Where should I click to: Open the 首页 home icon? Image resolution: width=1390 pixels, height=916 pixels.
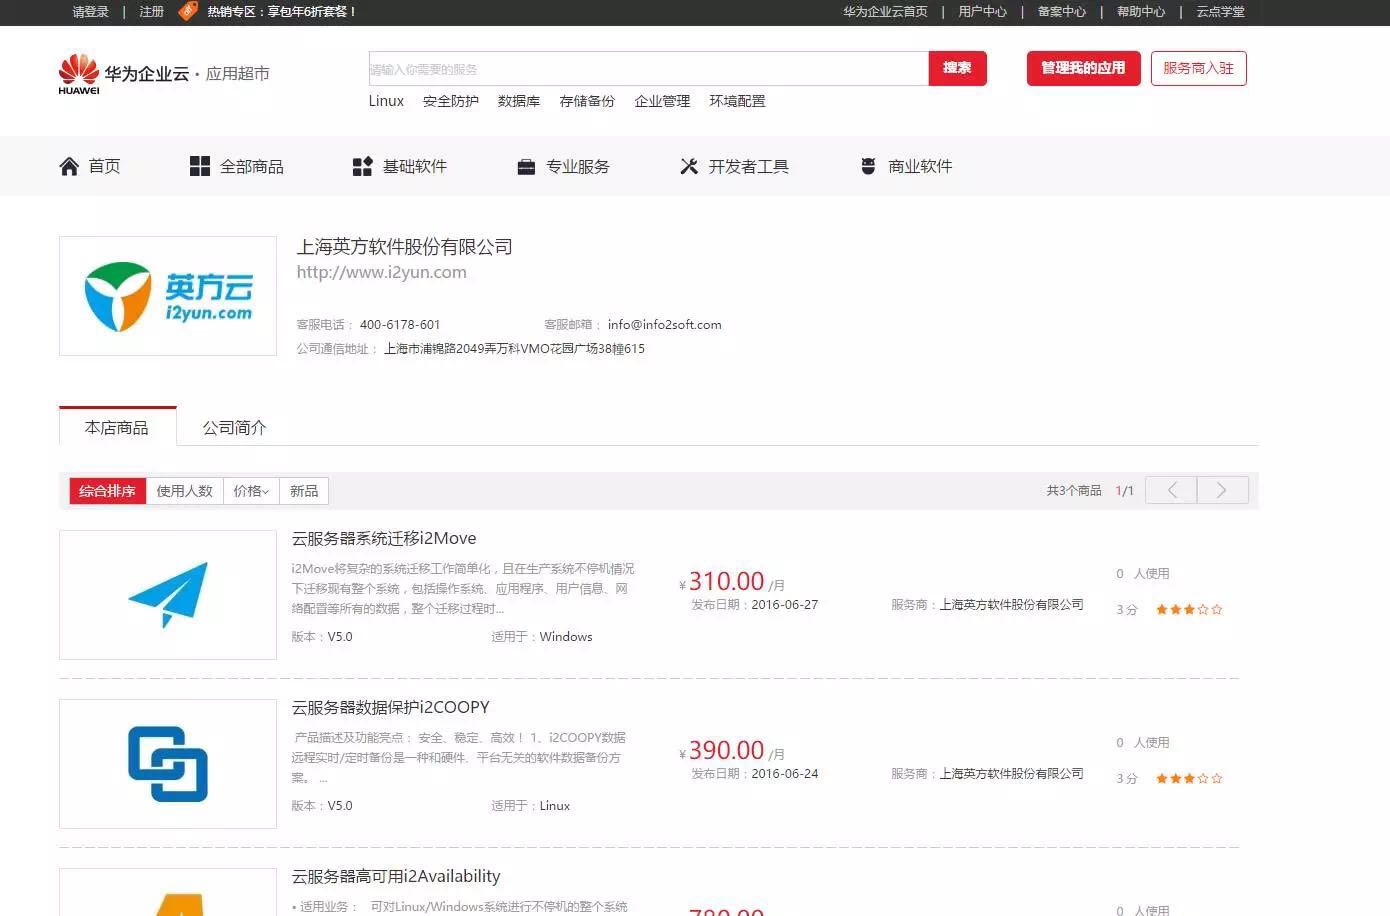pyautogui.click(x=69, y=166)
